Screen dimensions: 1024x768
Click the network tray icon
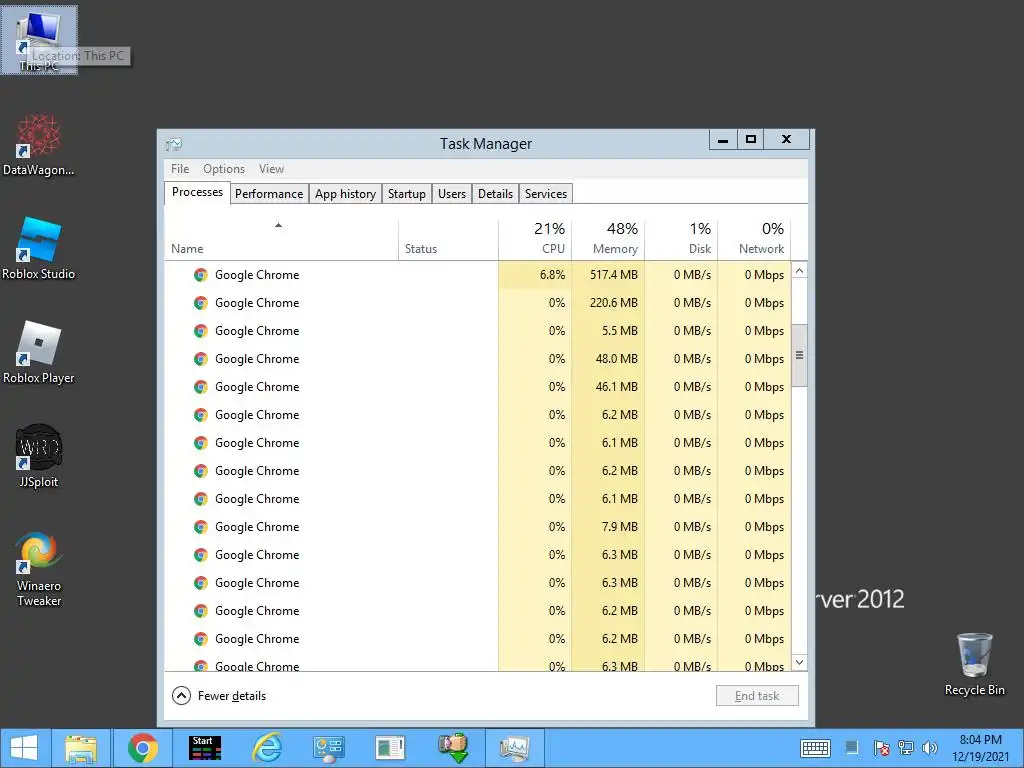906,748
